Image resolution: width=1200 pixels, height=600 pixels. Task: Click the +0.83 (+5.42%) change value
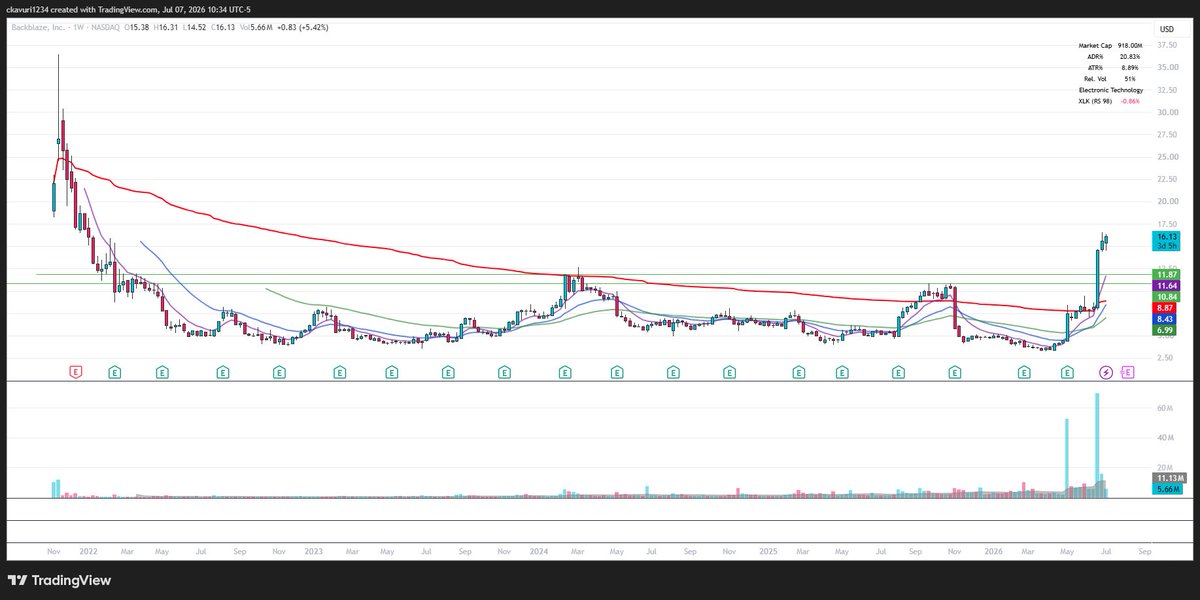tap(304, 27)
